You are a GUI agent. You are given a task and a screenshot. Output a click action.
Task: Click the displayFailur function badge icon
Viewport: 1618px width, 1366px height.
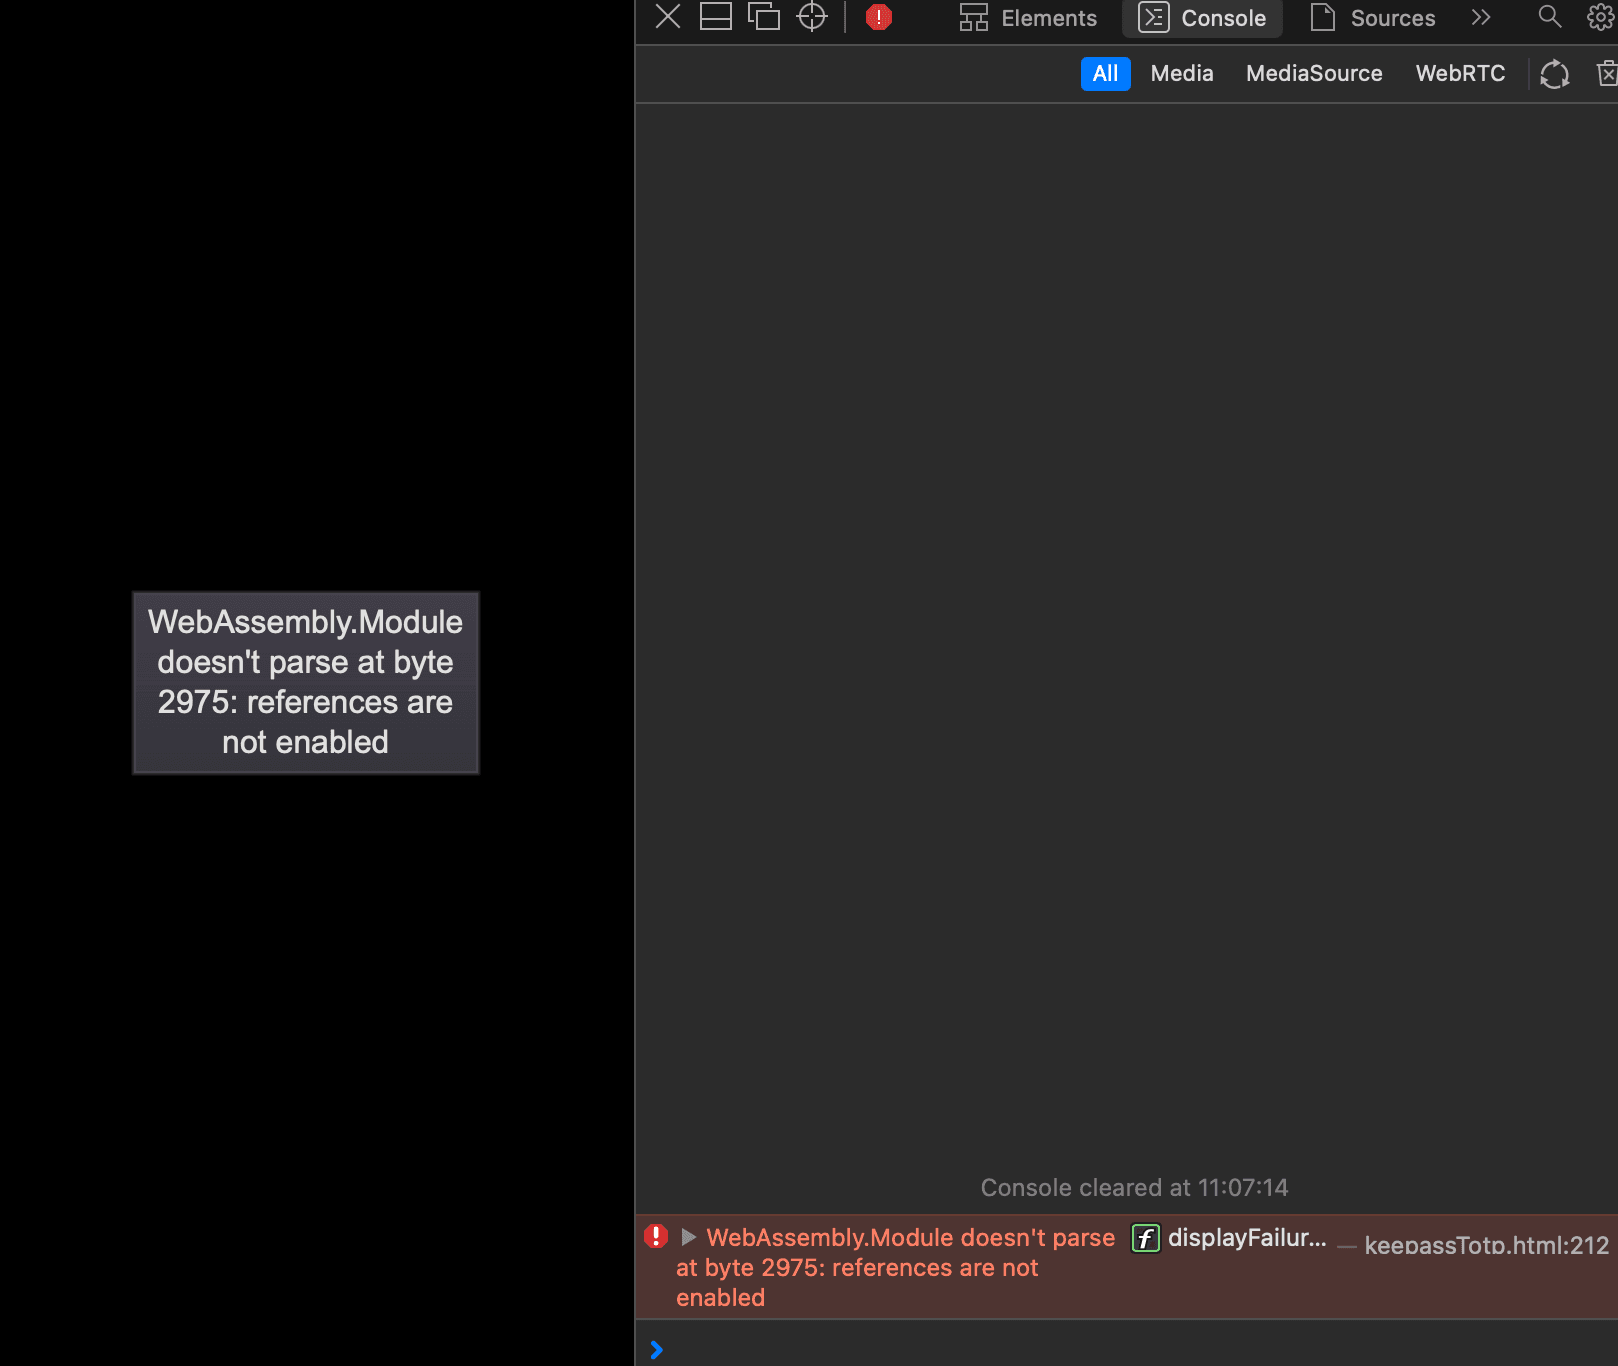click(x=1144, y=1239)
